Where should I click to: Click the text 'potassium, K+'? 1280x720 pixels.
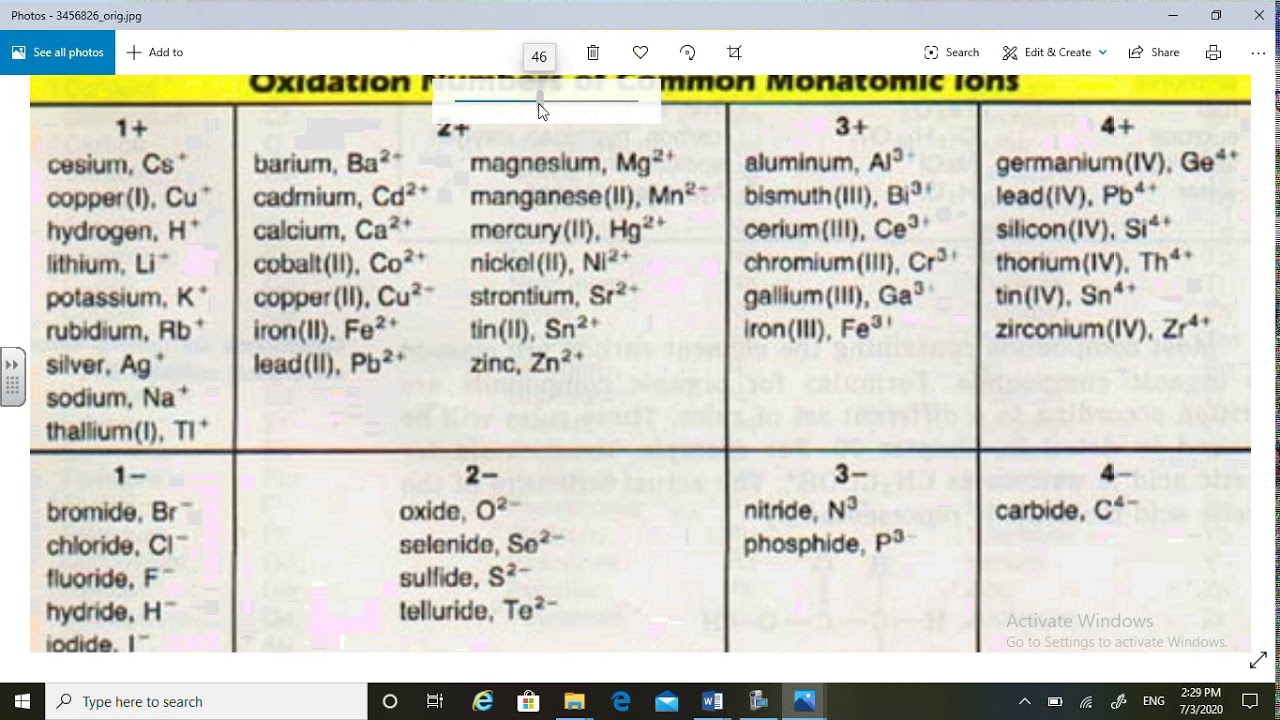pyautogui.click(x=127, y=297)
